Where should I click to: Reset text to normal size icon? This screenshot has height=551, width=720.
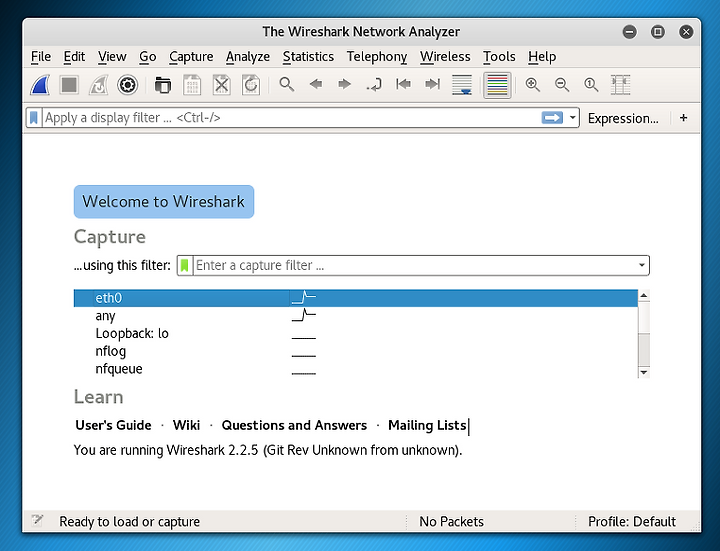(591, 84)
